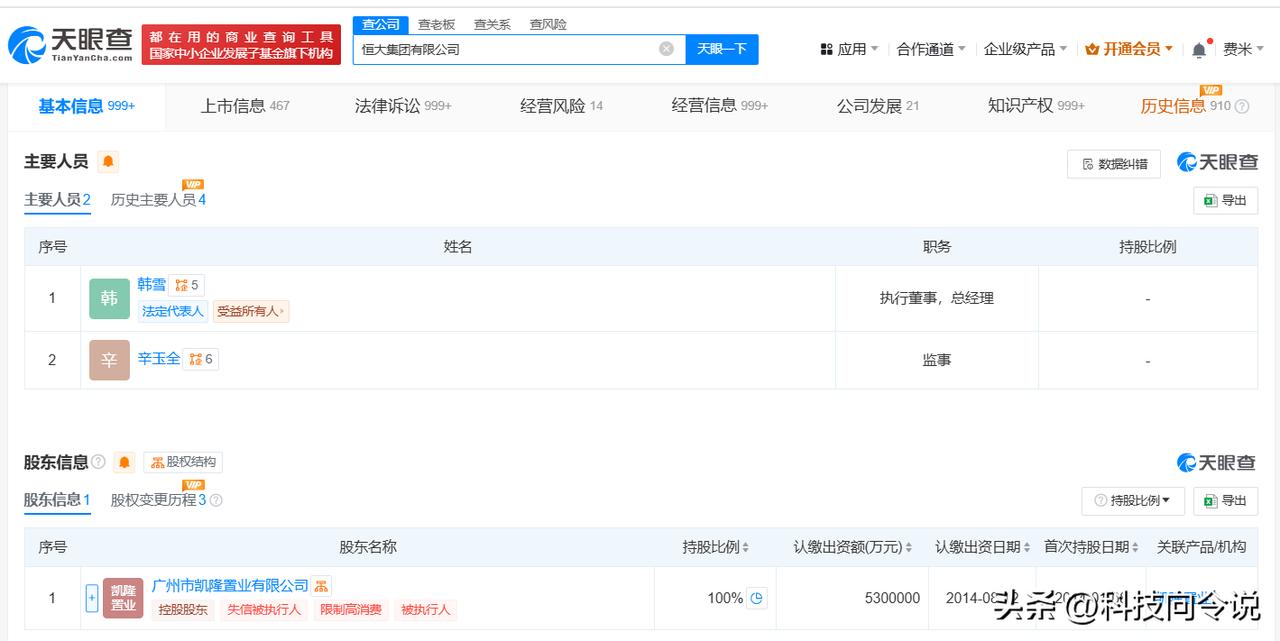Select the 股东信息 1 sub-tab
Image resolution: width=1280 pixels, height=641 pixels.
pos(57,500)
